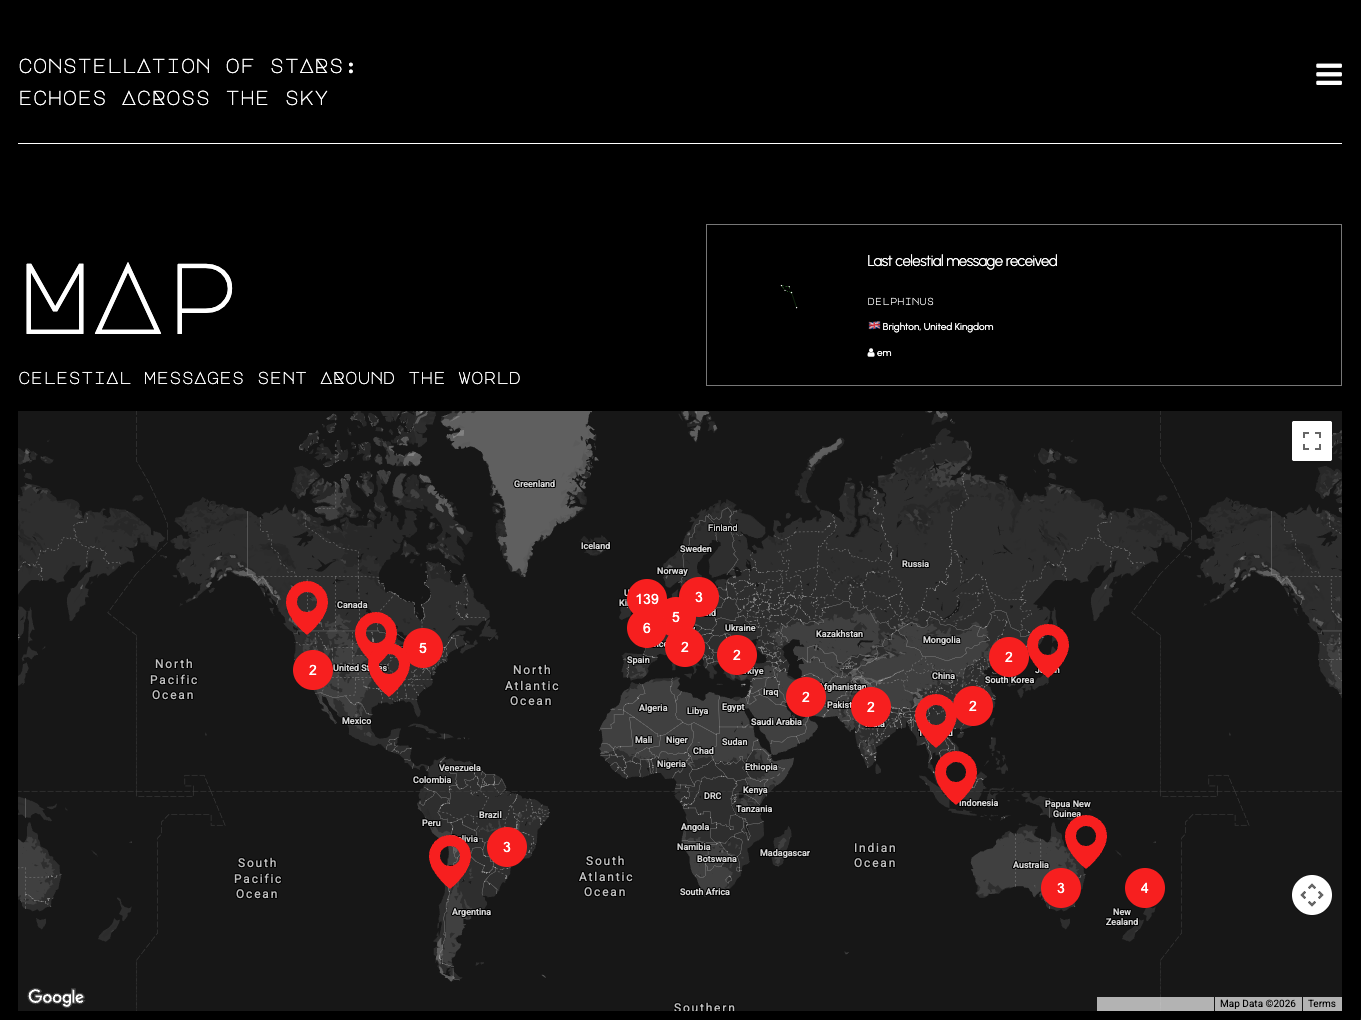Screen dimensions: 1361x1020
Task: Click the Brighton, United Kingdom location text
Action: [x=938, y=326]
